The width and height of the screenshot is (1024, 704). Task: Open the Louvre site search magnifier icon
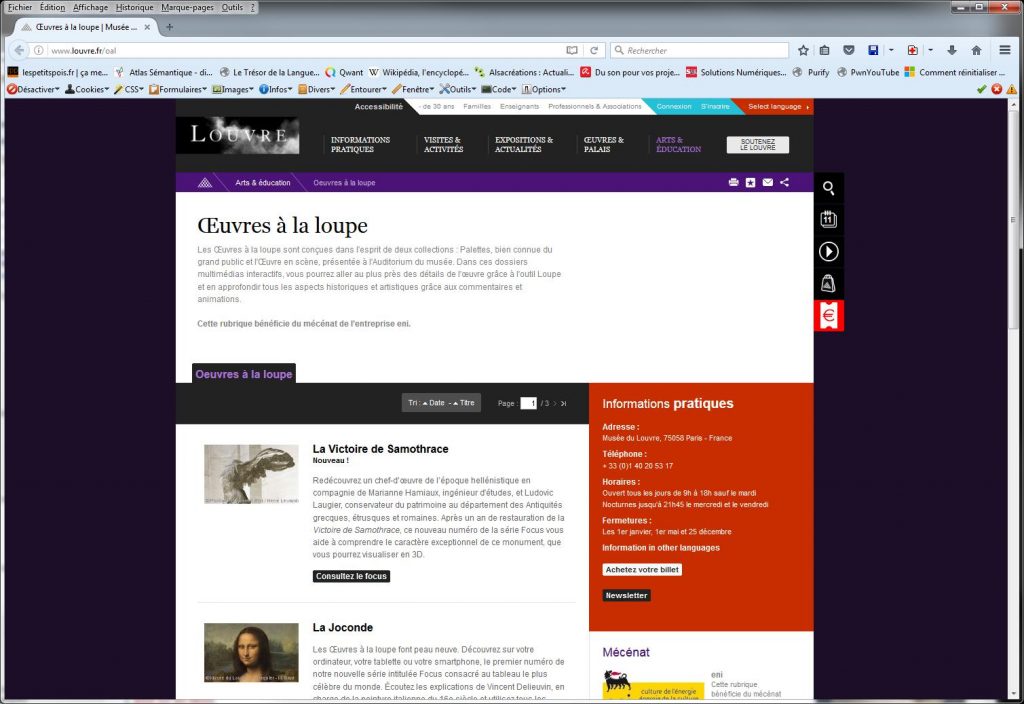pos(829,188)
